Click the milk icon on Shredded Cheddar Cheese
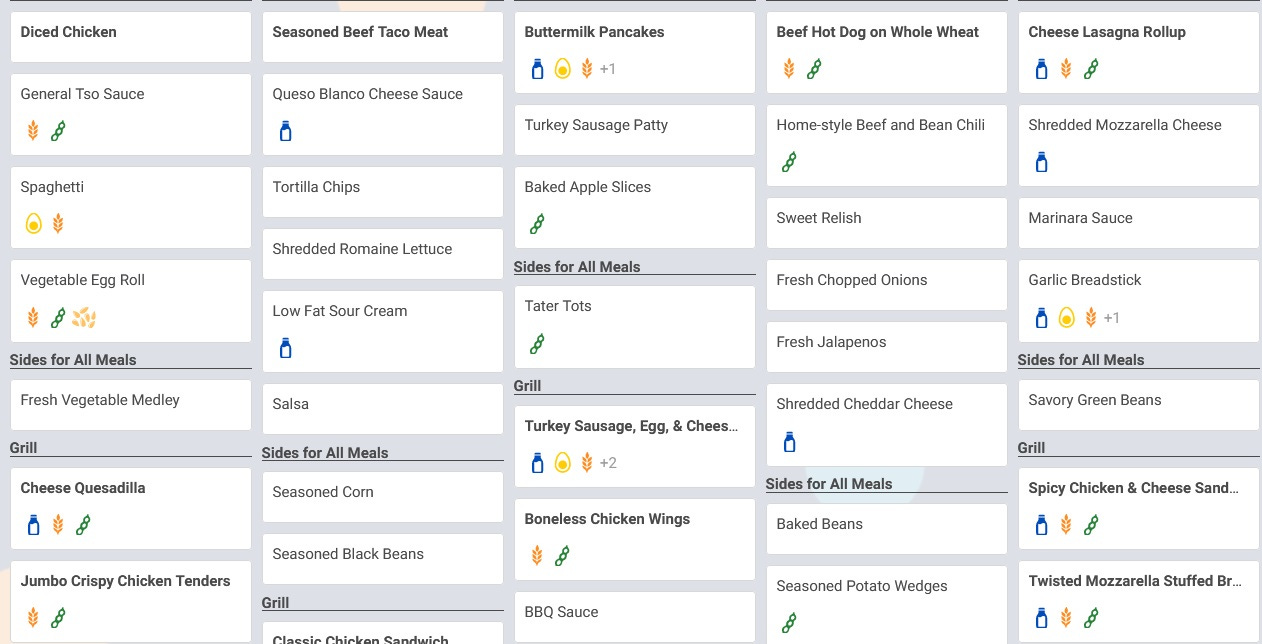This screenshot has height=644, width=1262. [789, 441]
